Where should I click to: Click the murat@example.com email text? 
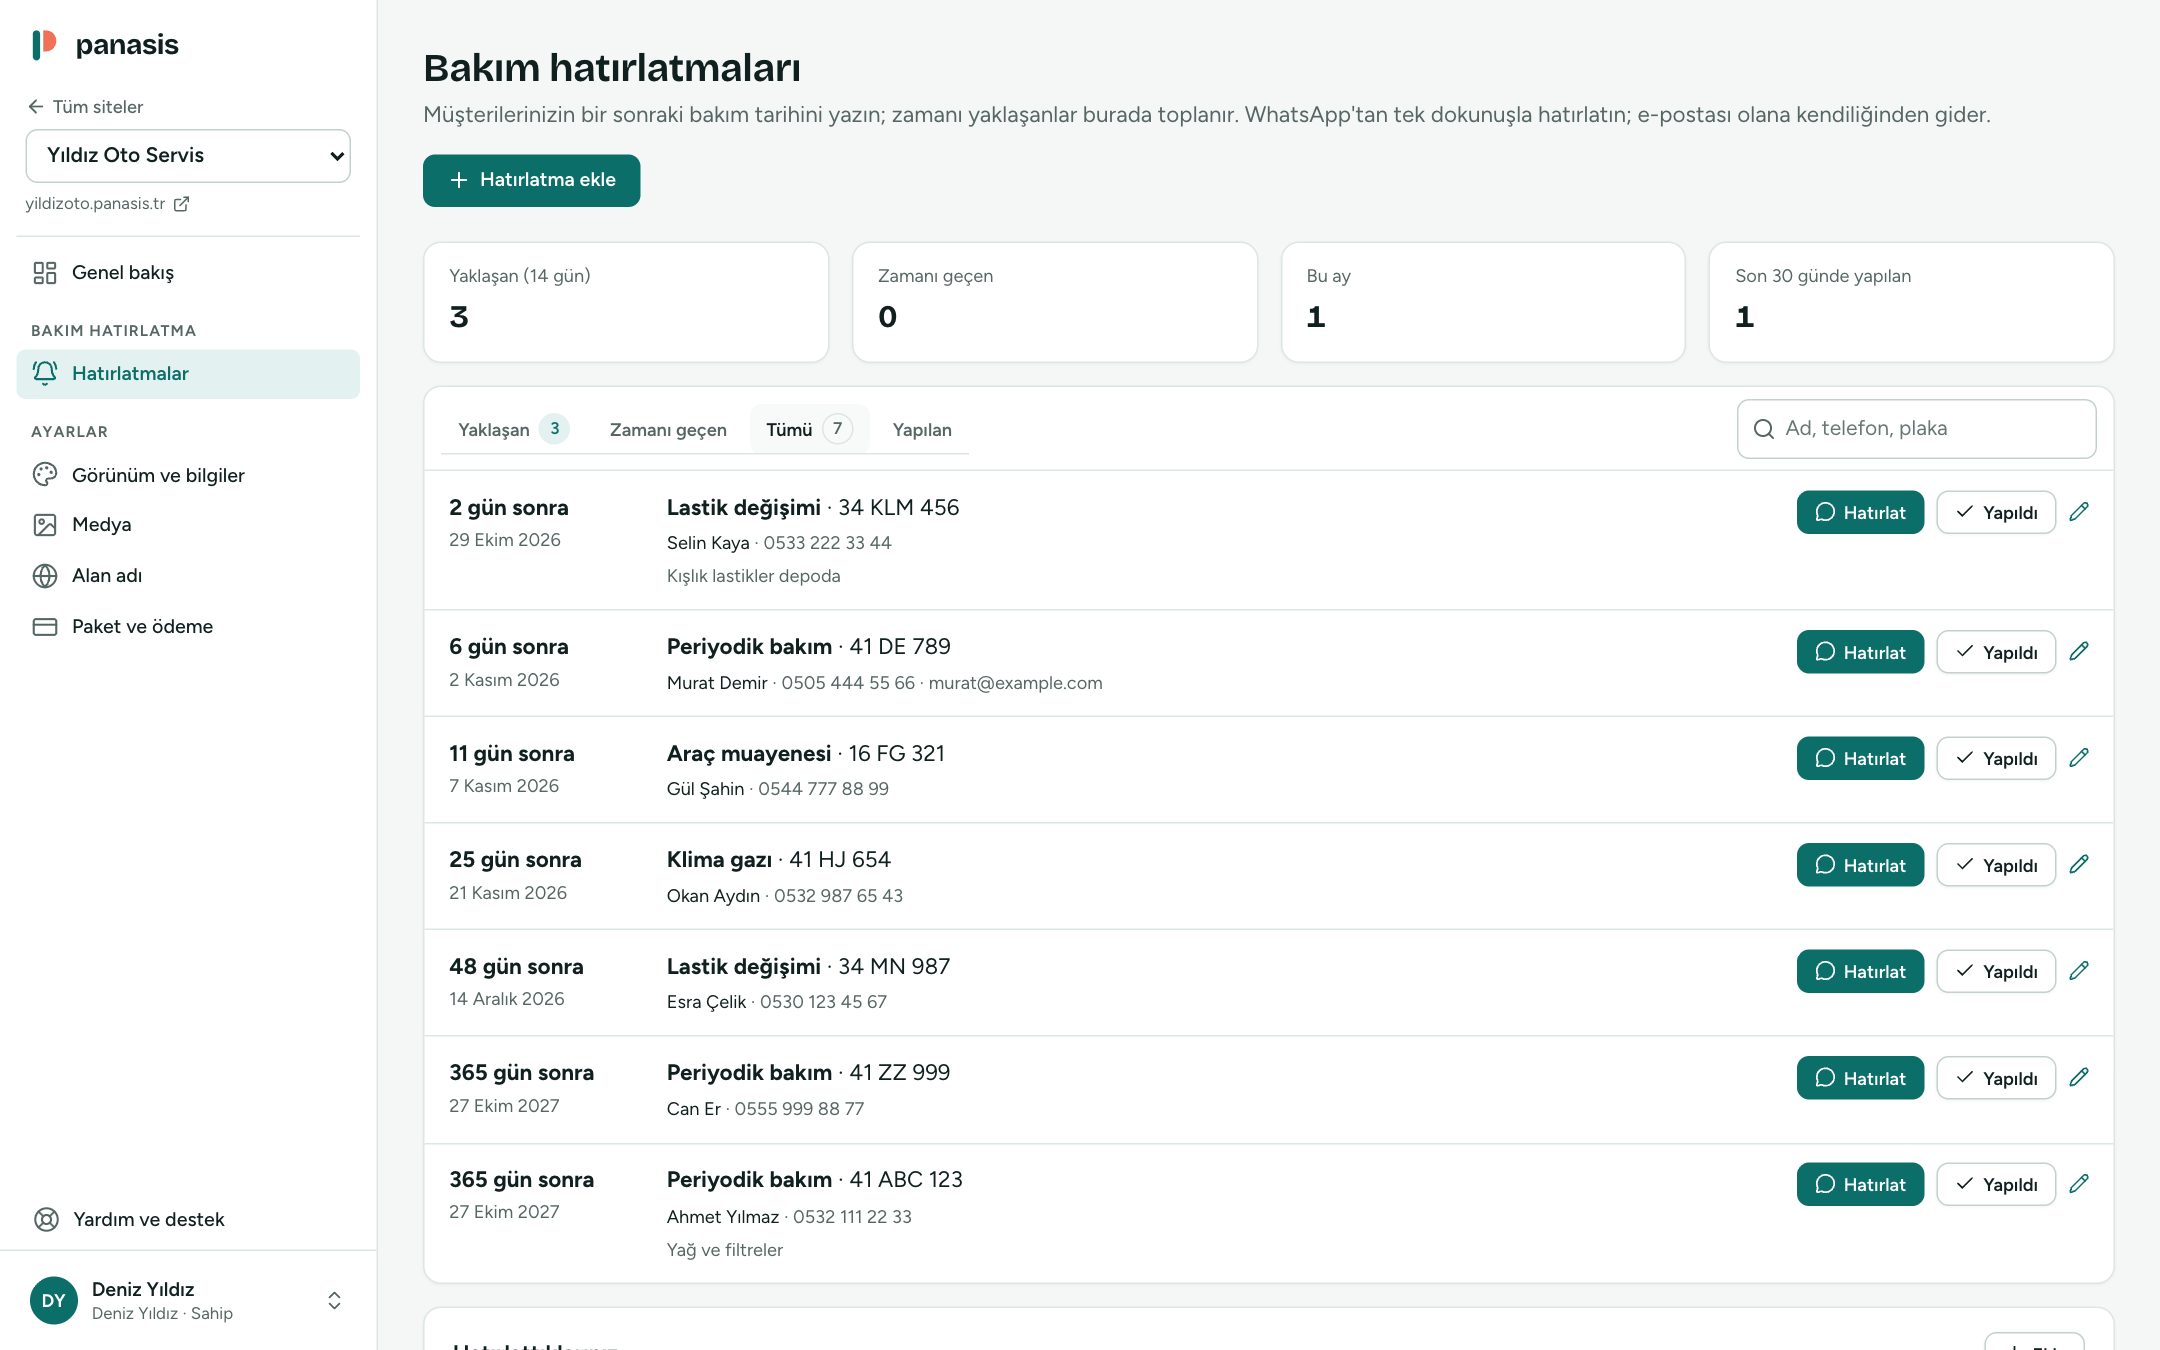1015,683
